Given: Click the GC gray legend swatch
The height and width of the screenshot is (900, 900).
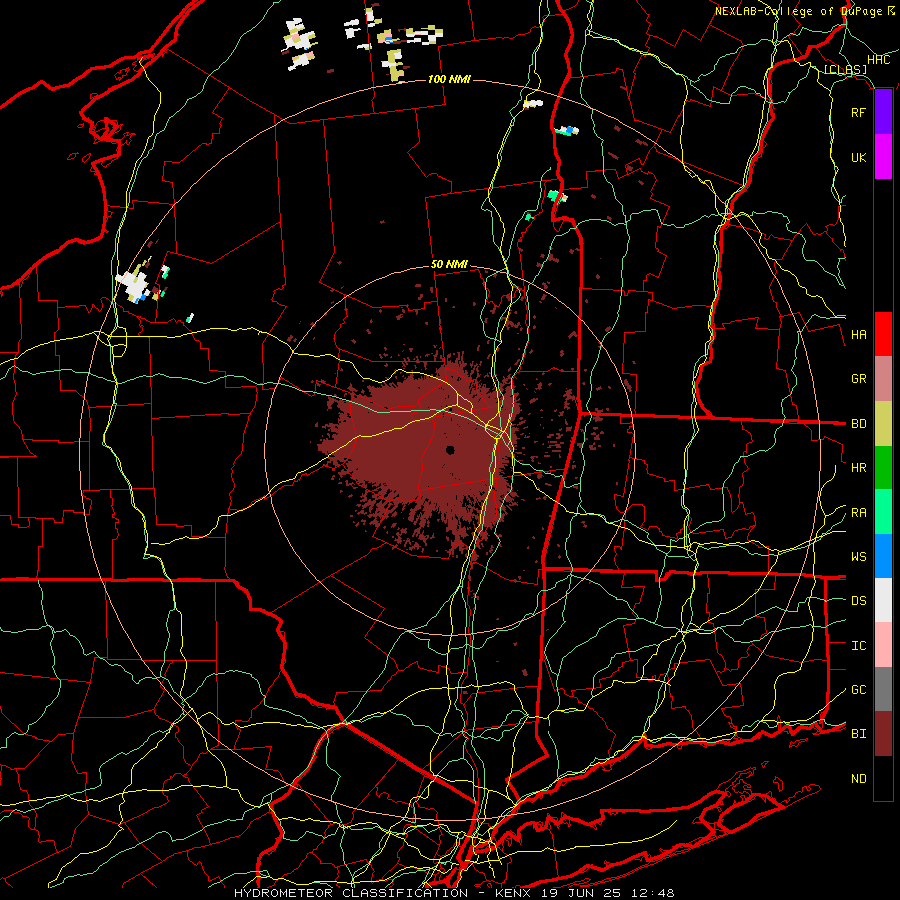Looking at the screenshot, I should click(883, 689).
